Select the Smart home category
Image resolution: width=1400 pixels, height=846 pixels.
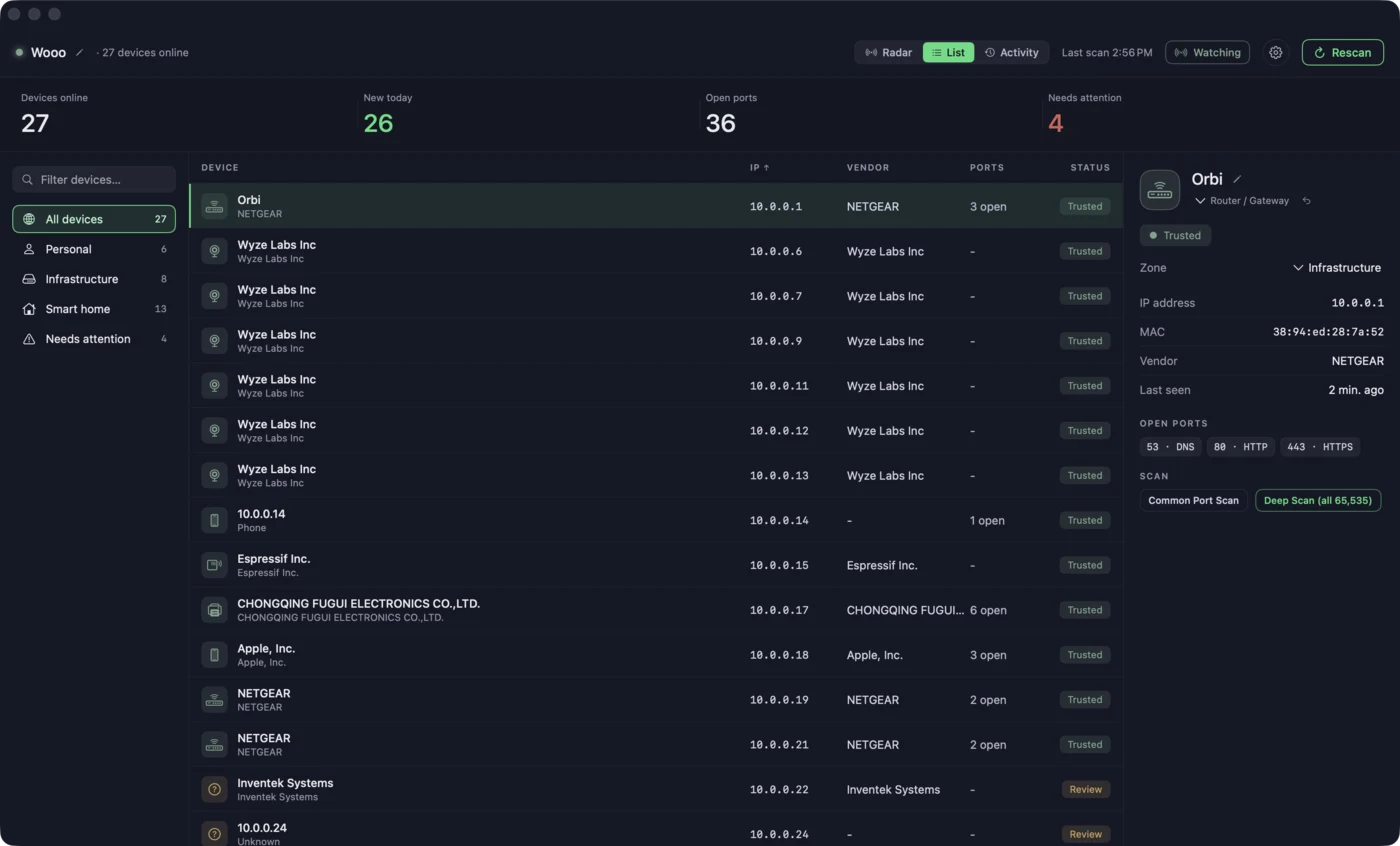coord(94,309)
